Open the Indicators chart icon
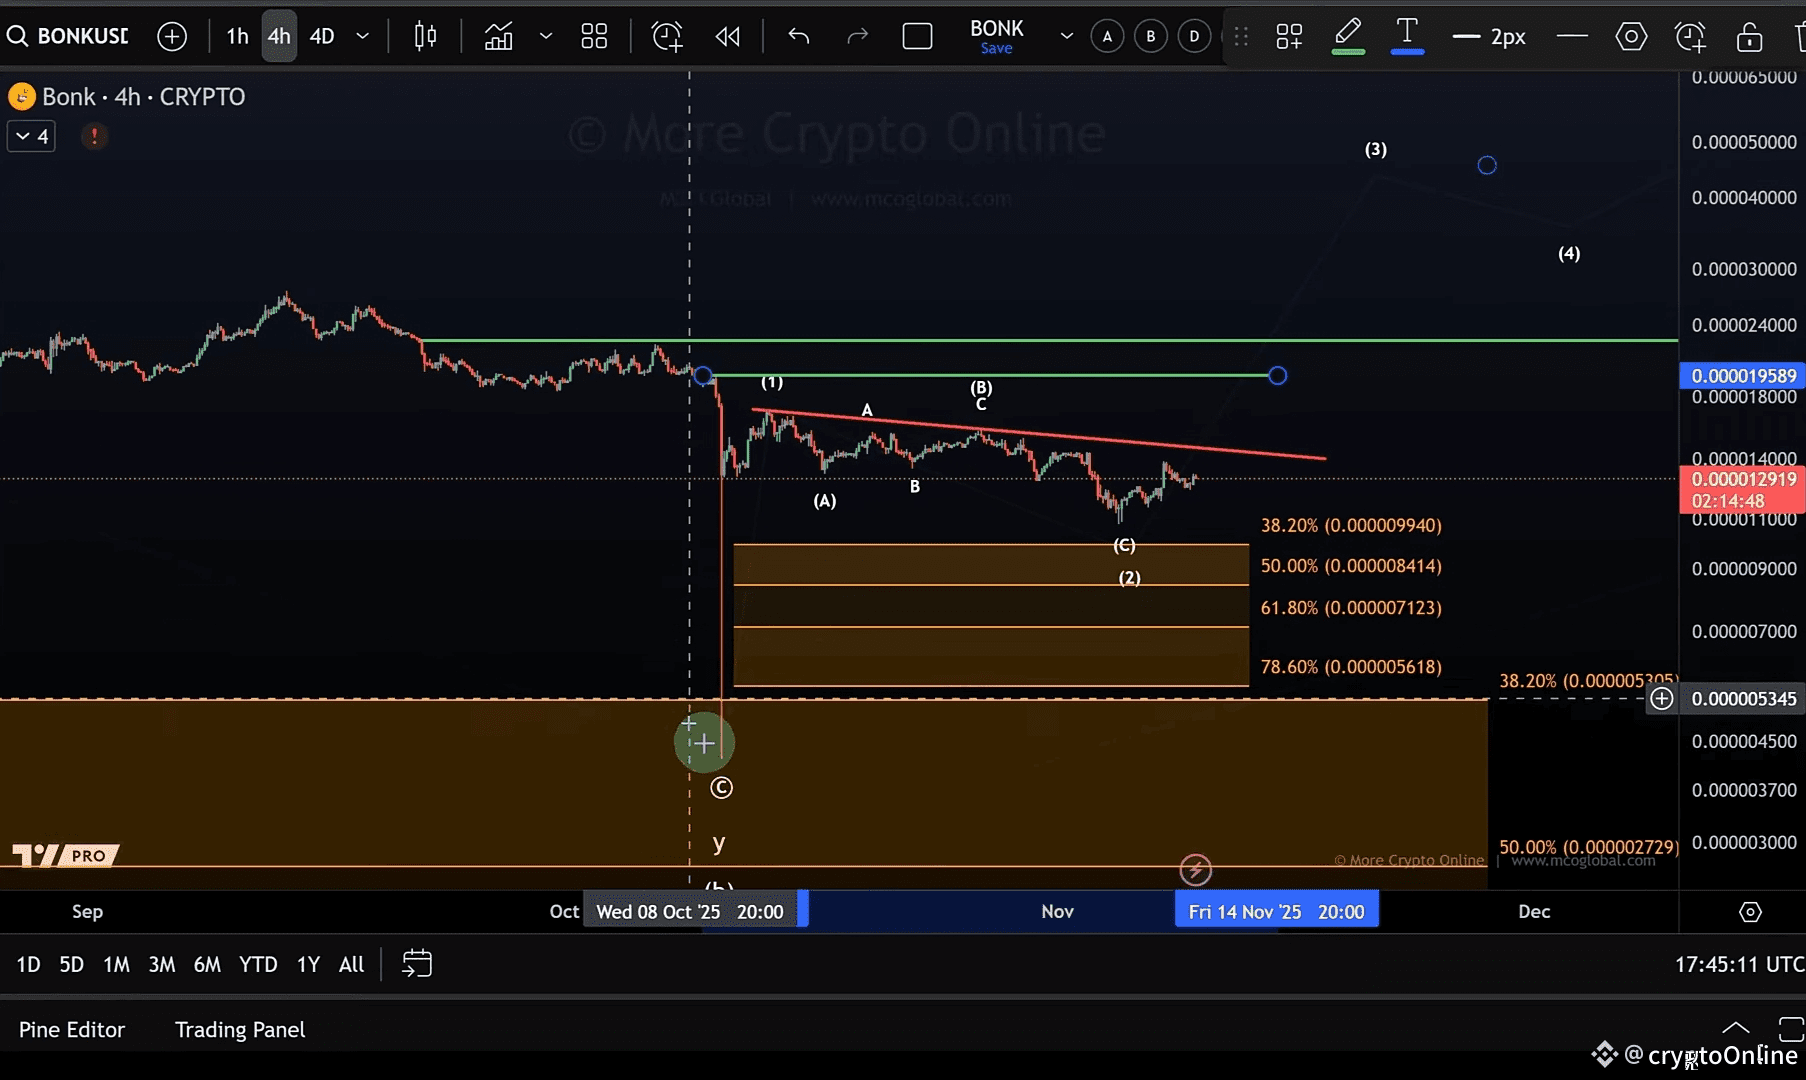 [x=498, y=37]
